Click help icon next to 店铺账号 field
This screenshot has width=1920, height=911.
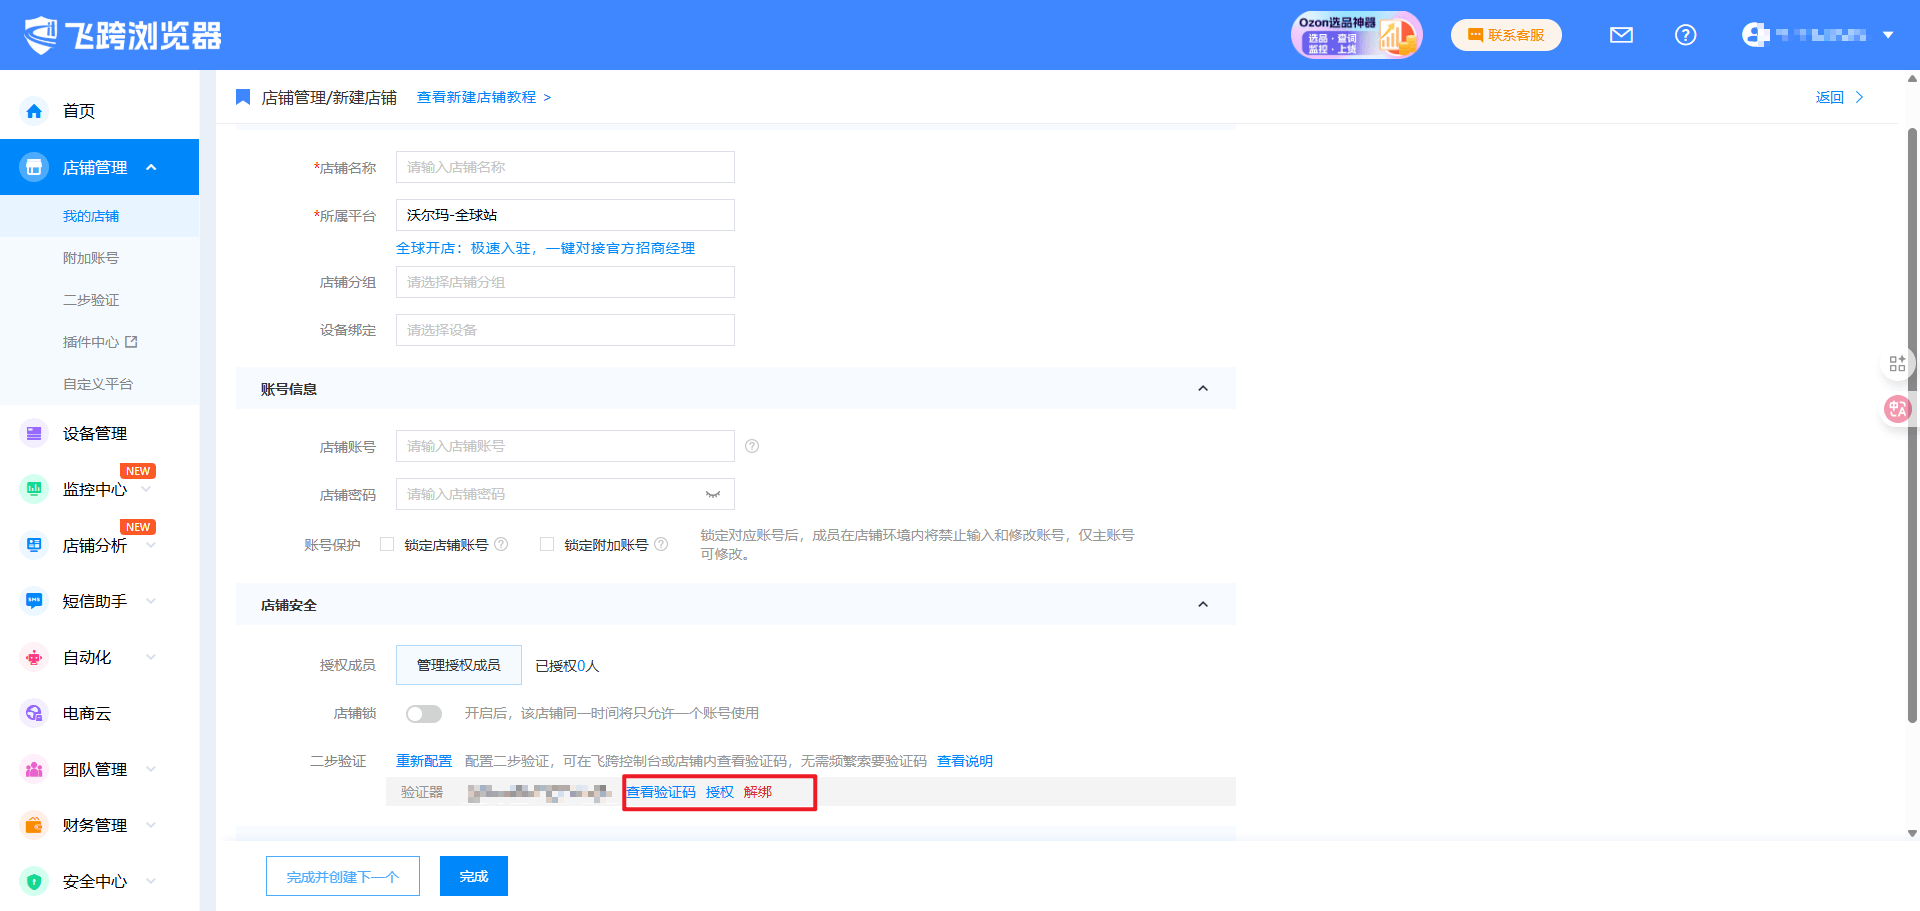752,446
